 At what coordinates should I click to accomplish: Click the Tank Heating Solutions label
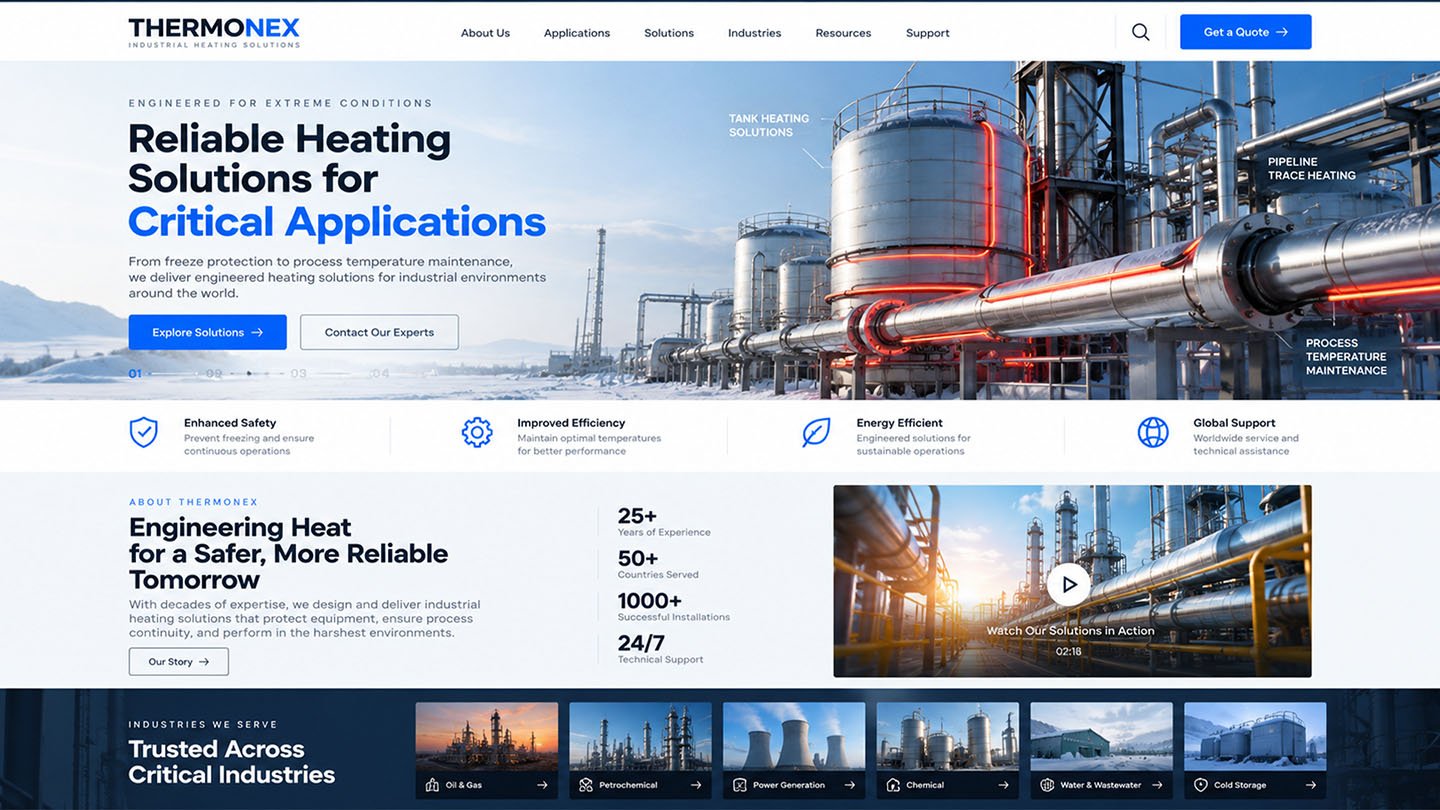768,125
